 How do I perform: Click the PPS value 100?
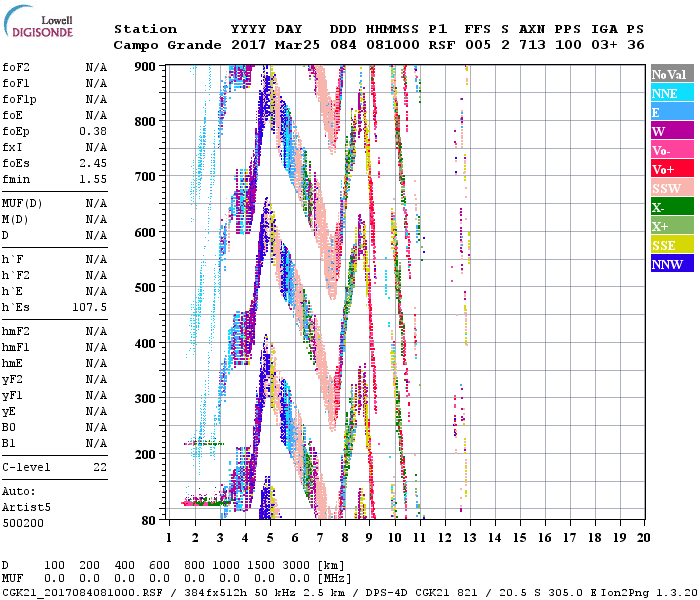[568, 45]
